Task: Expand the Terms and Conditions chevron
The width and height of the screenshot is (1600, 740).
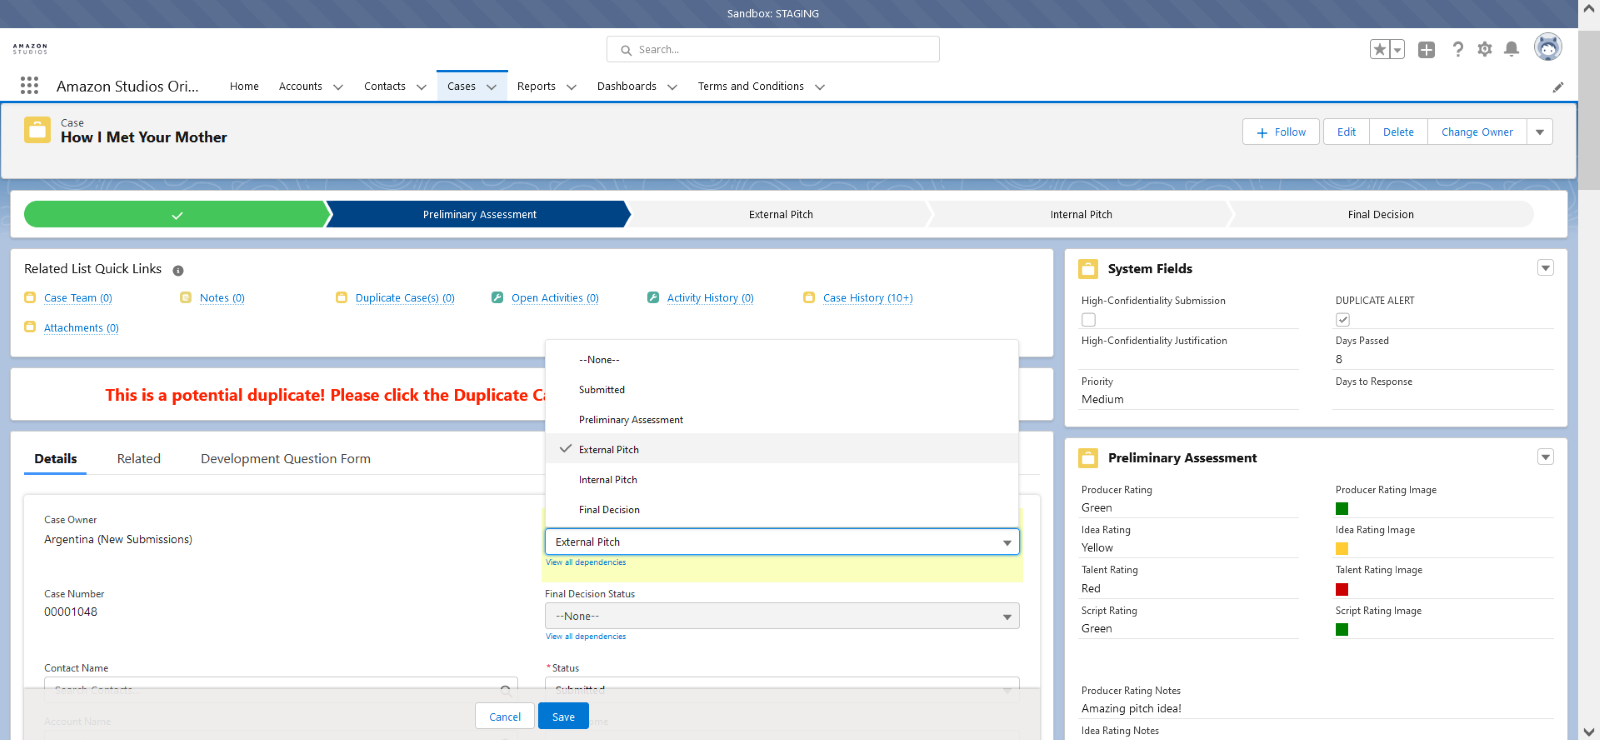Action: click(820, 87)
